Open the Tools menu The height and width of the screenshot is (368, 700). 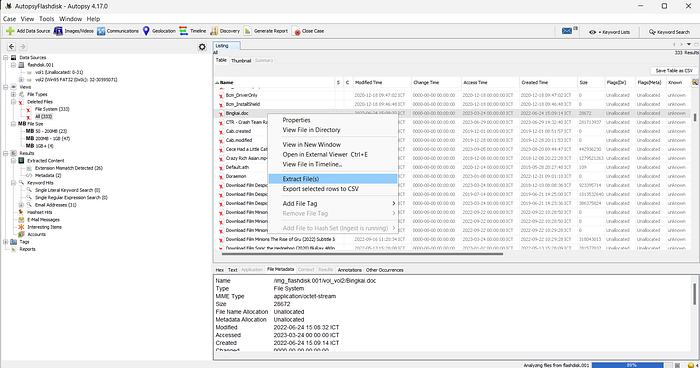(x=46, y=19)
